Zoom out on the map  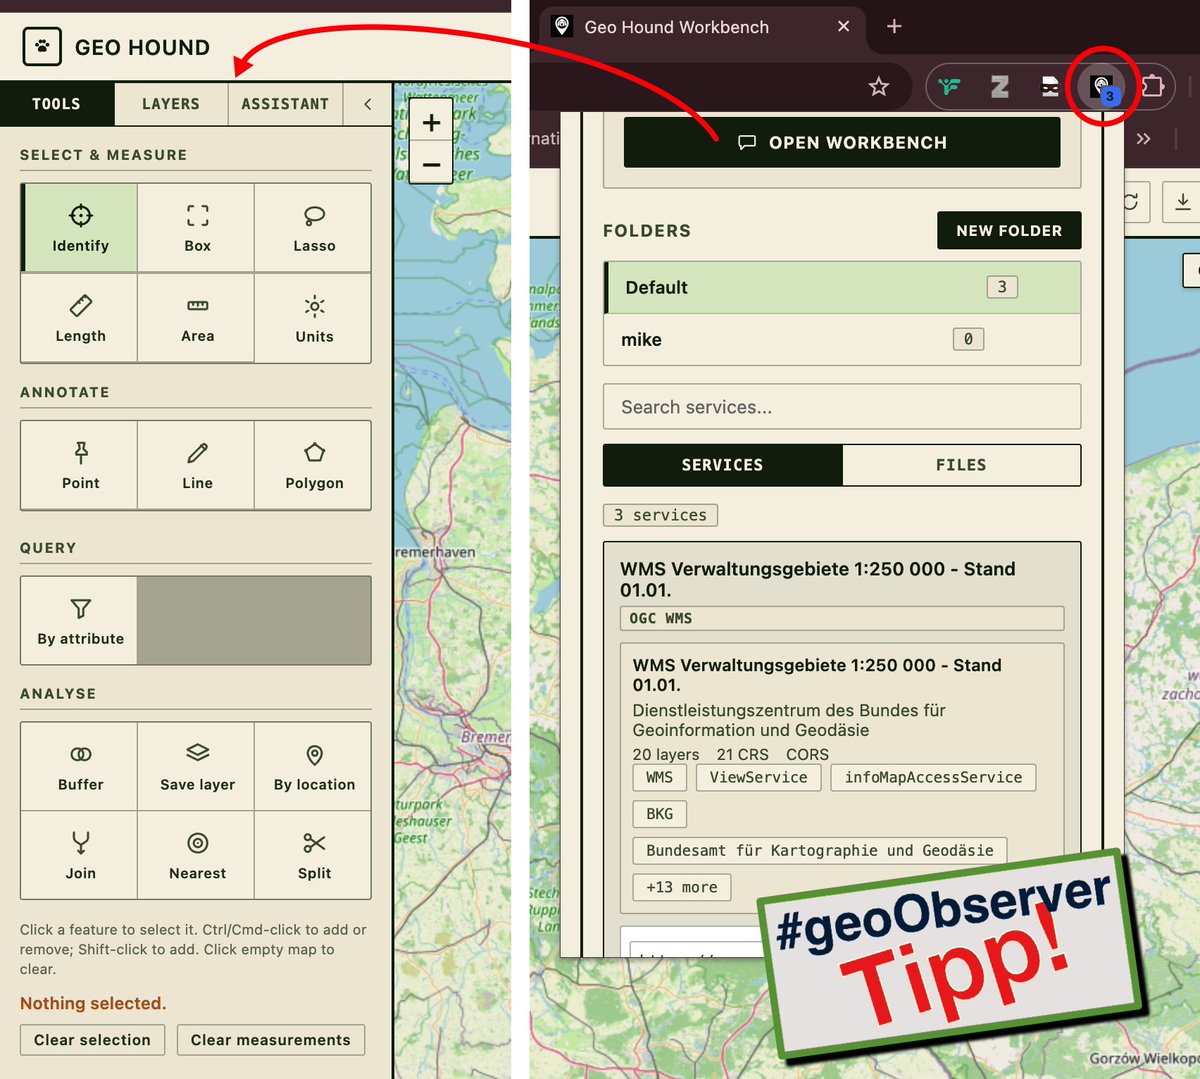[431, 164]
